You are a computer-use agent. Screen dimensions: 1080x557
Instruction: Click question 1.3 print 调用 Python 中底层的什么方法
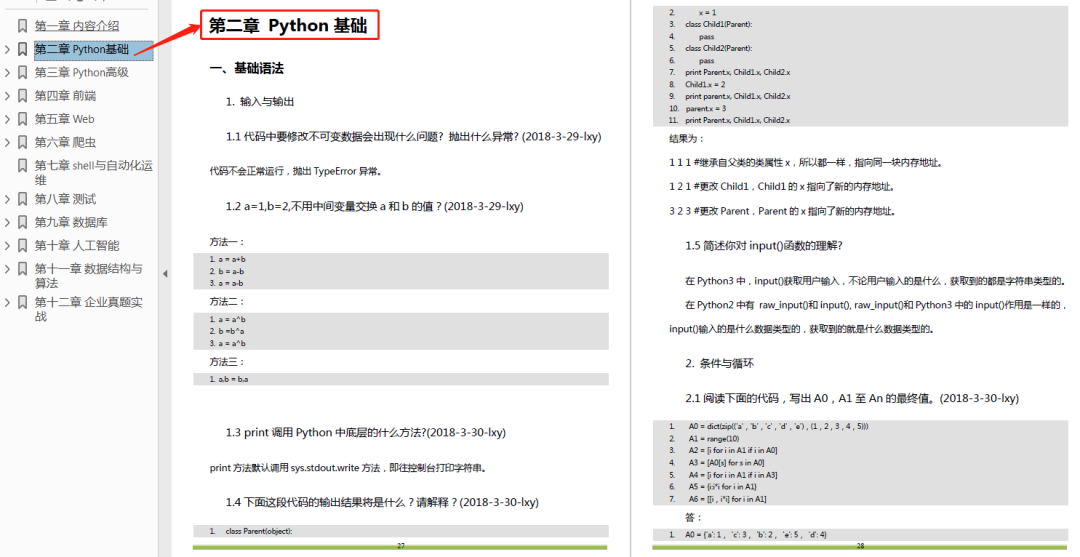[x=366, y=433]
